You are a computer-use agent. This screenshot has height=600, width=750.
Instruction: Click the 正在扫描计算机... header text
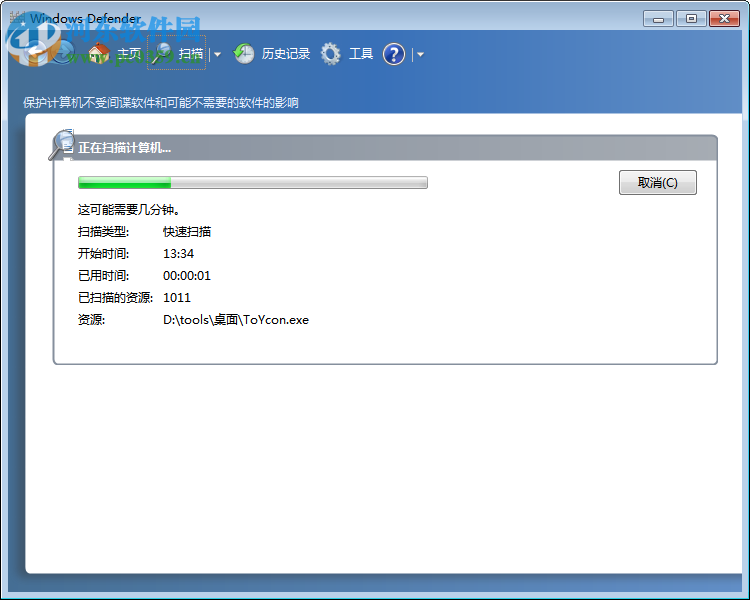click(124, 148)
